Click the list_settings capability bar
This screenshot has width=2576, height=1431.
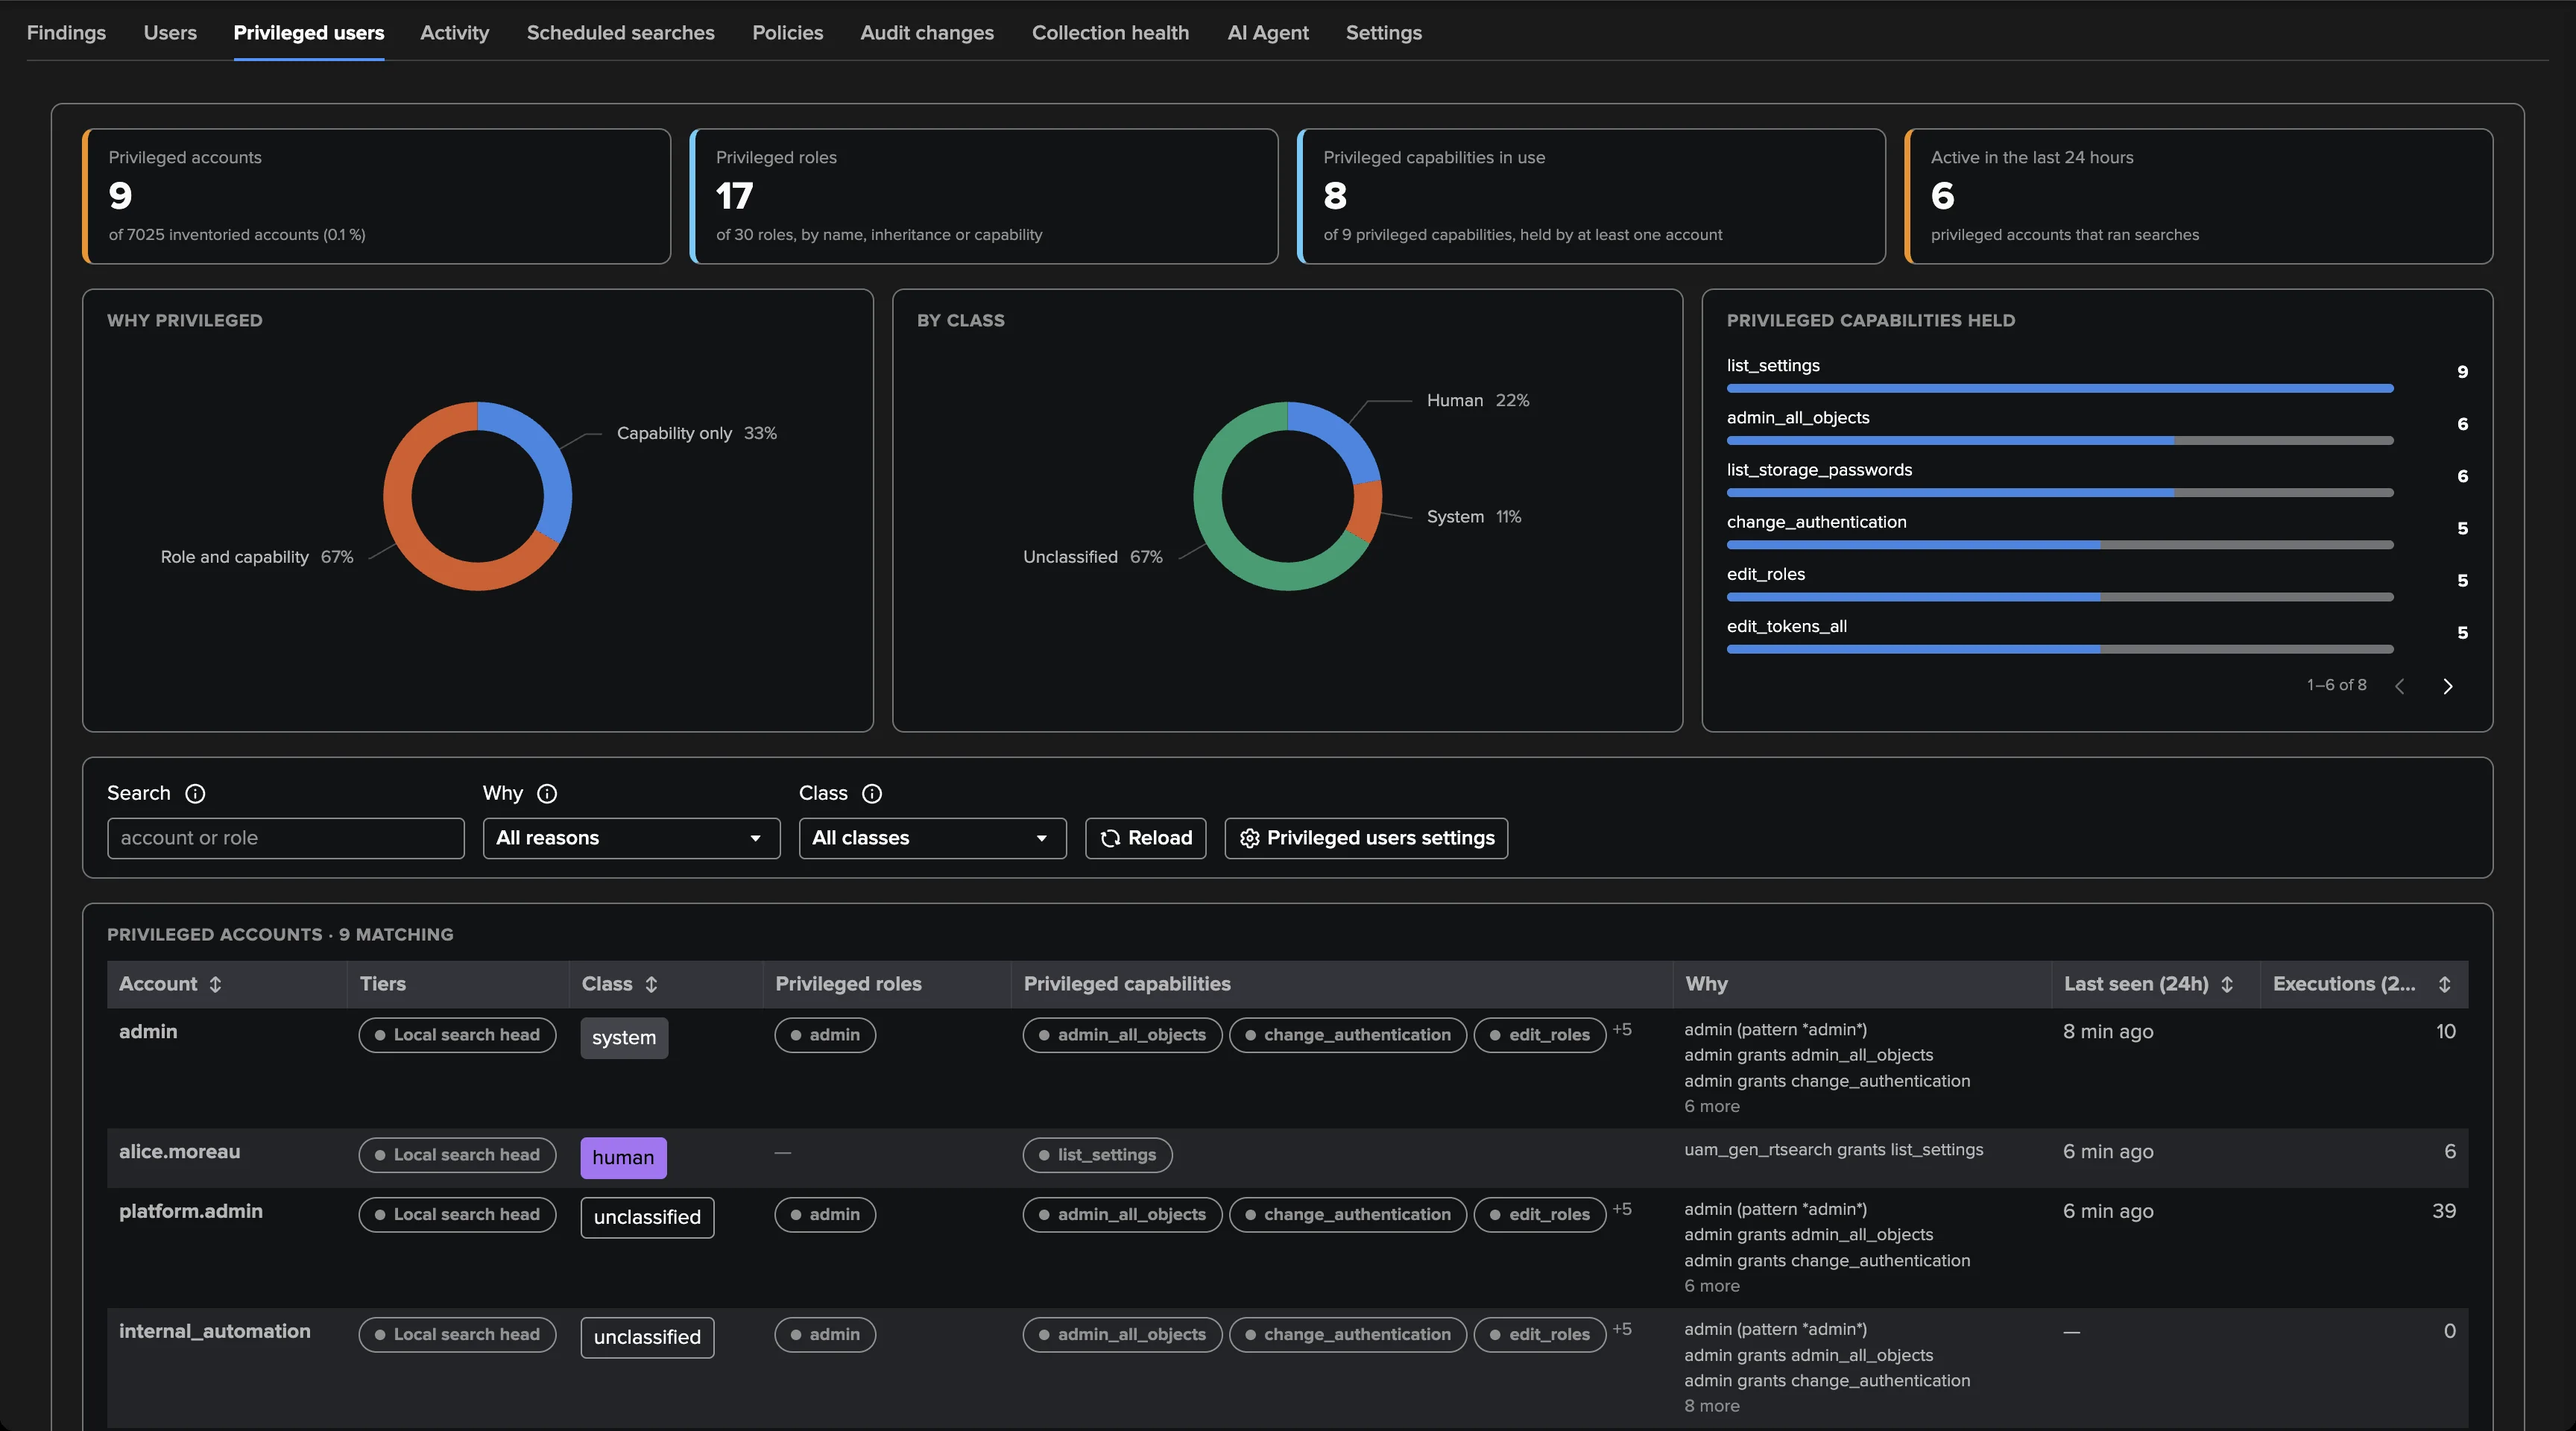coord(2060,388)
